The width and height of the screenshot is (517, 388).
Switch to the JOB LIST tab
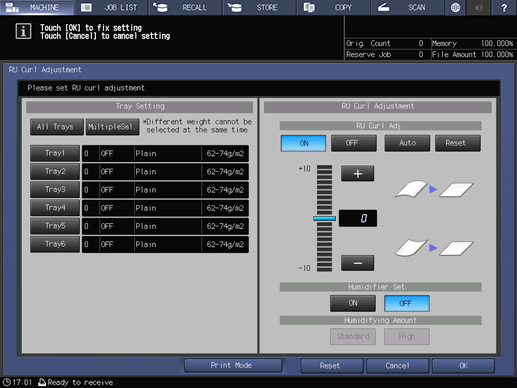[x=111, y=7]
